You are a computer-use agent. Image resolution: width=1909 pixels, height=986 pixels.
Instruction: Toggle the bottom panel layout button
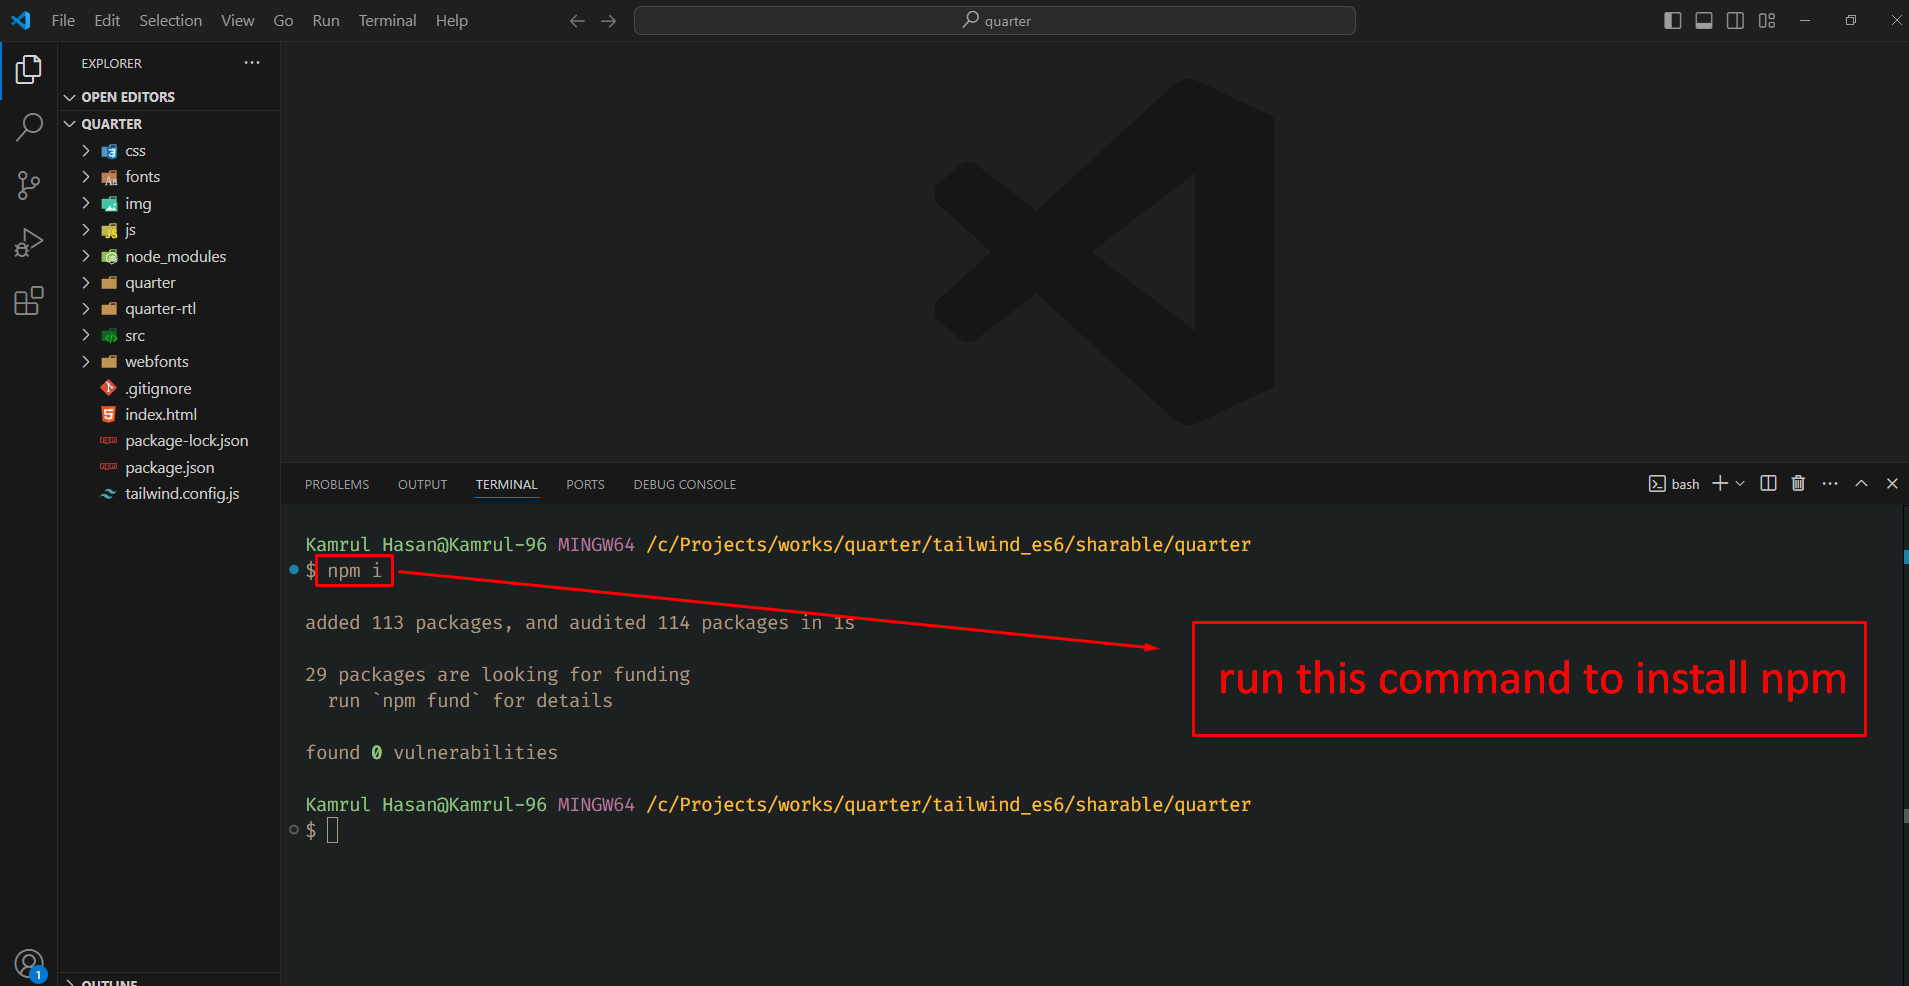pos(1704,21)
